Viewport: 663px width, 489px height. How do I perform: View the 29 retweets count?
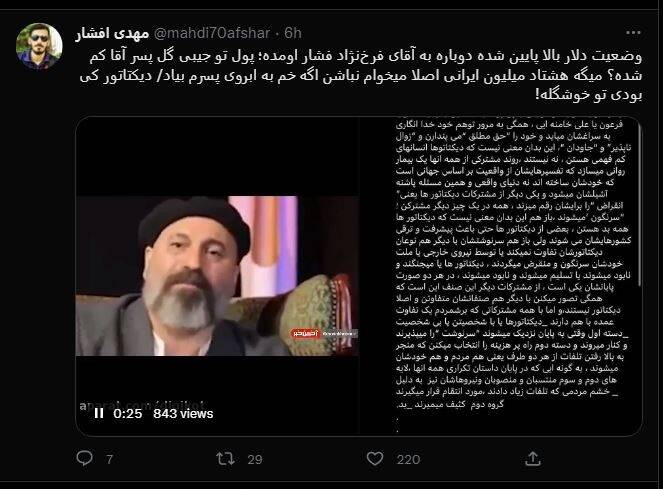(x=255, y=459)
